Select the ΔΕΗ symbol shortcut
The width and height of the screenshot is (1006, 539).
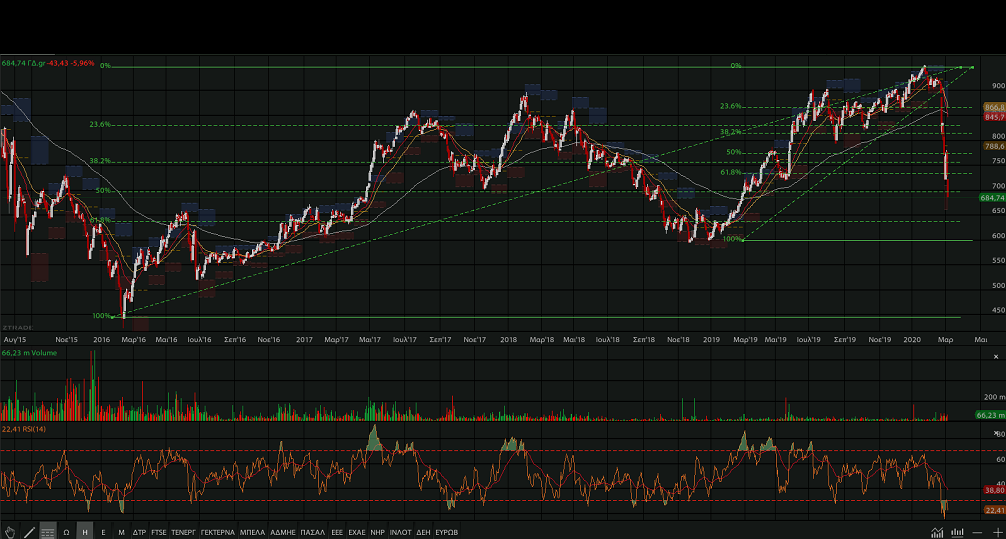tap(422, 532)
